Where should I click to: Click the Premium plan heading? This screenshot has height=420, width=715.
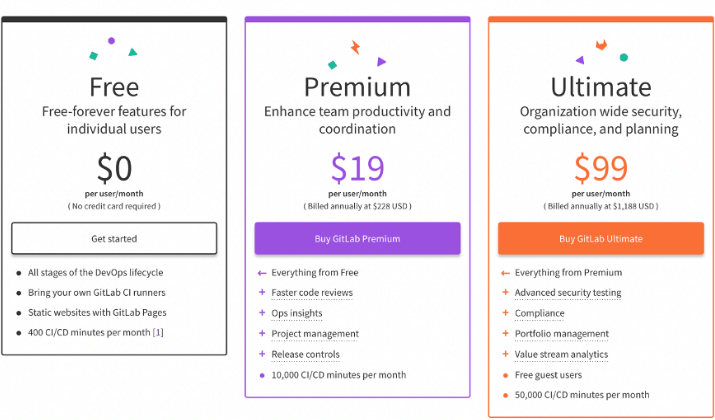[x=358, y=87]
